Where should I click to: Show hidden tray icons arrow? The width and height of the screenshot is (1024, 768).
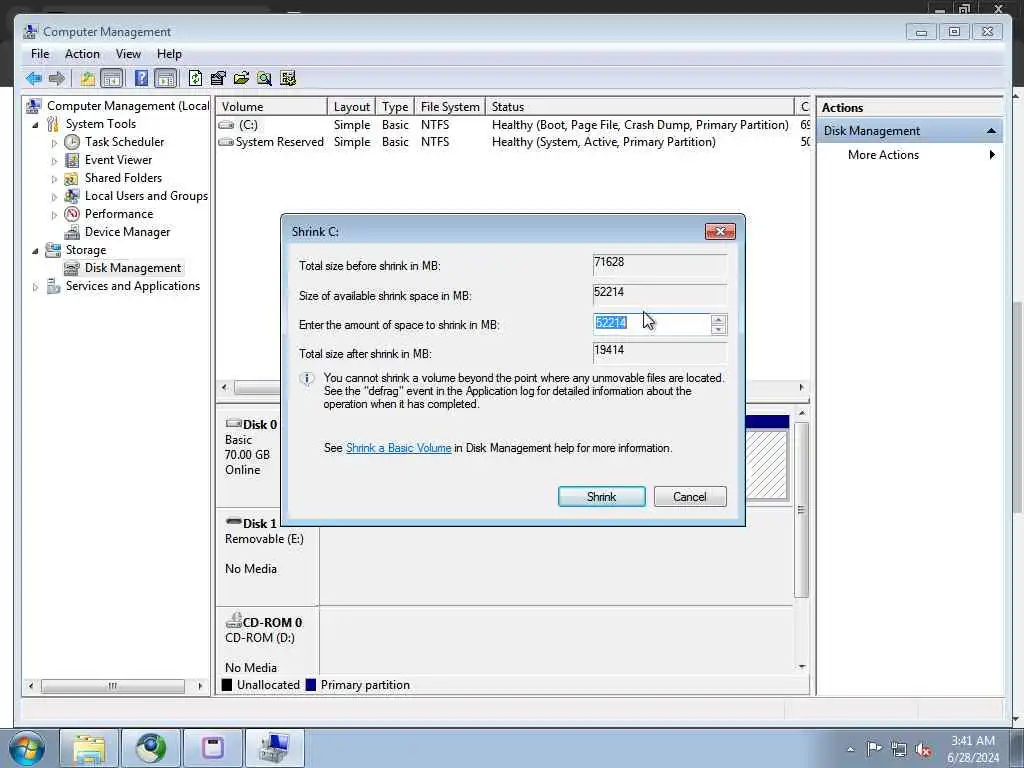(x=850, y=749)
